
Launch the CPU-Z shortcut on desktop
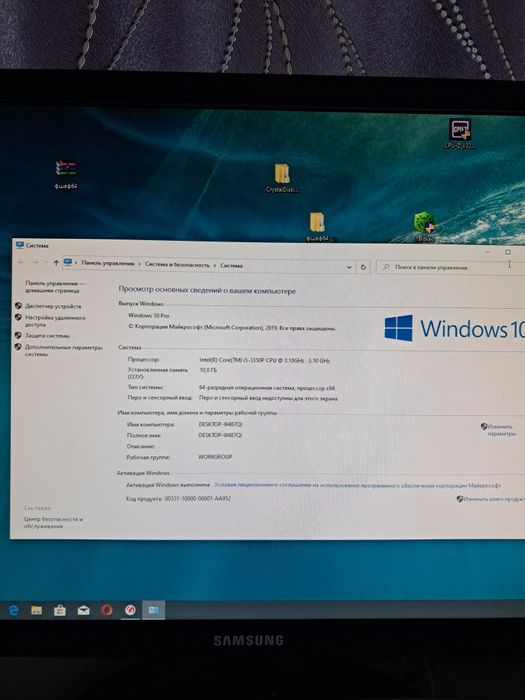460,134
